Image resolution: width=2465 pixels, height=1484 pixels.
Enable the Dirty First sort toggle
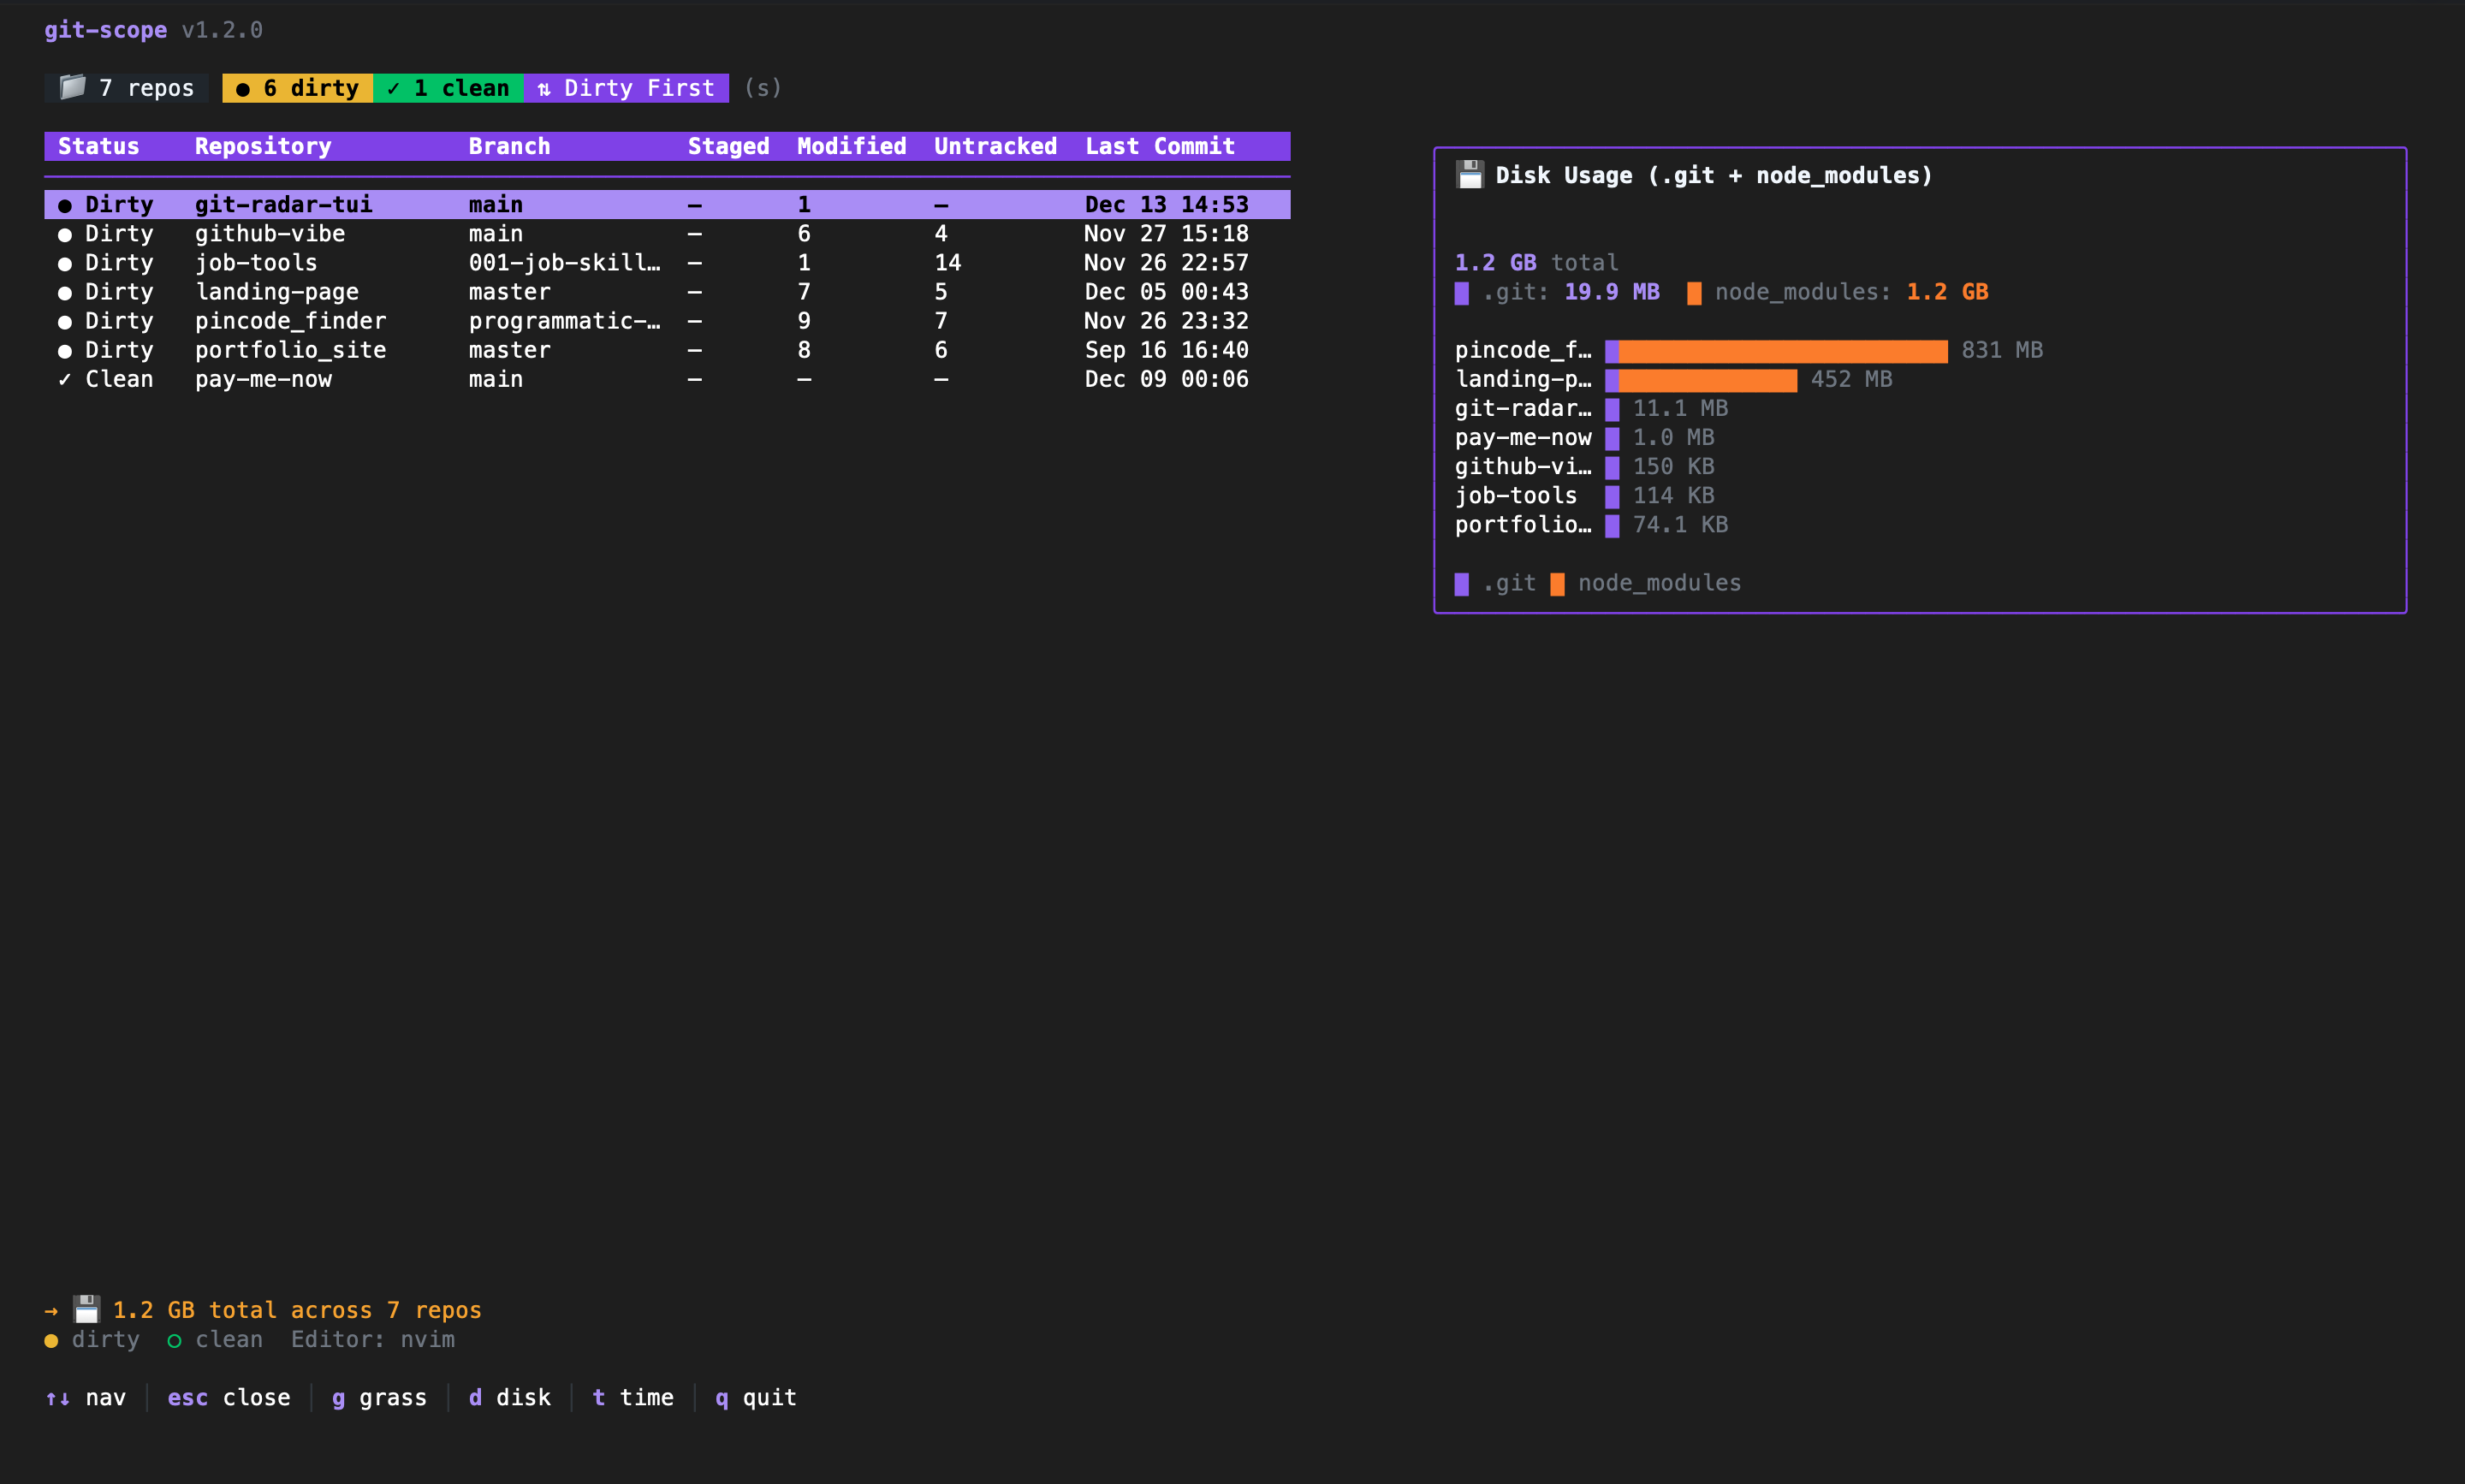(x=626, y=88)
